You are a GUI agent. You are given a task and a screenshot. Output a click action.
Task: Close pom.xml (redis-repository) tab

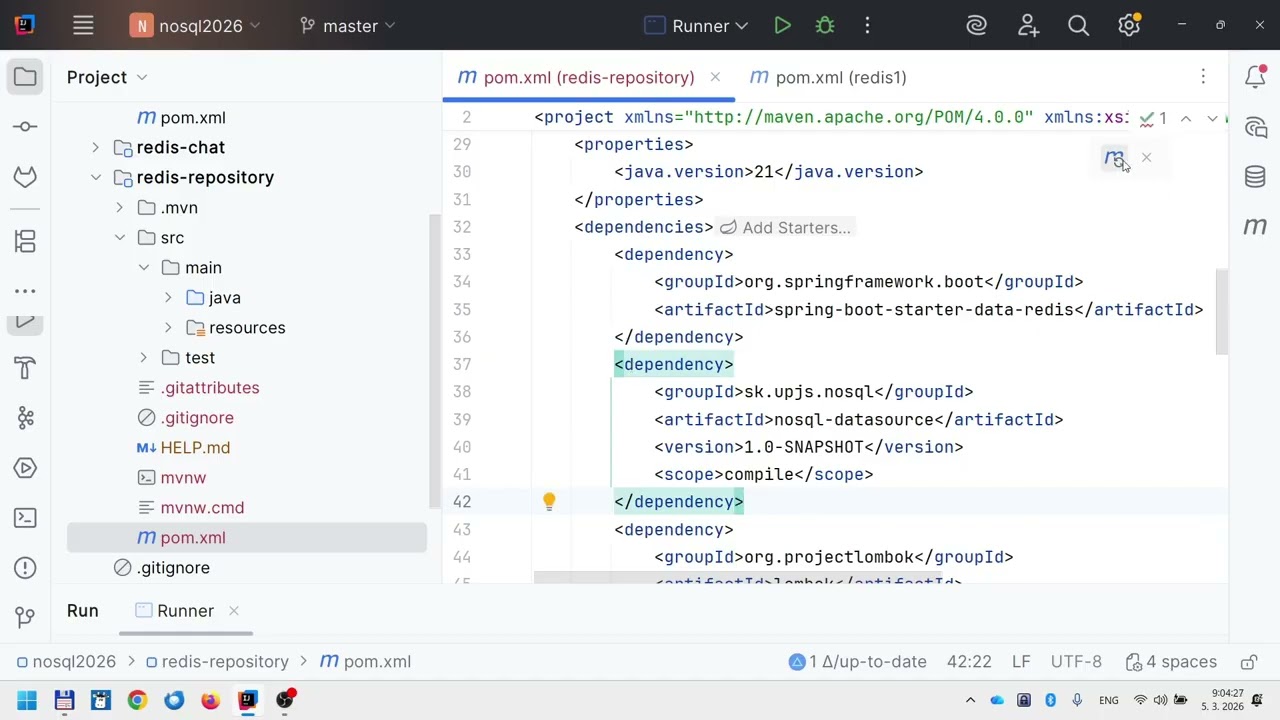click(x=715, y=77)
